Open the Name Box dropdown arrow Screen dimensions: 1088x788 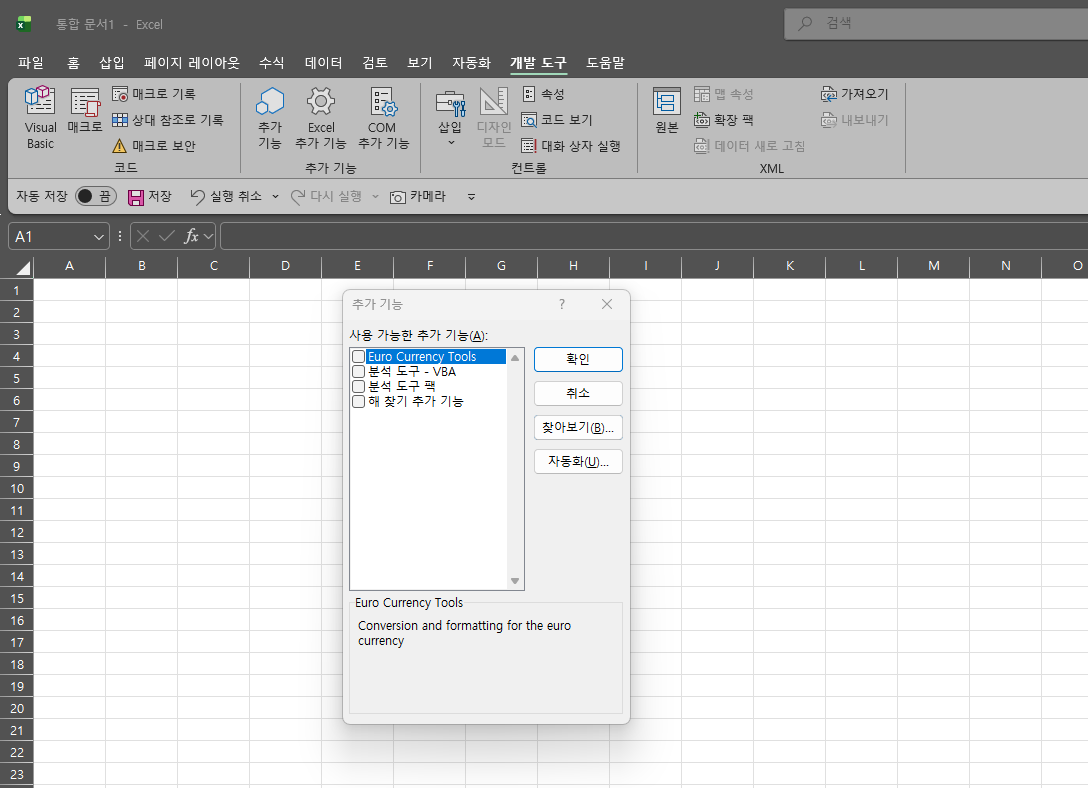tap(99, 237)
